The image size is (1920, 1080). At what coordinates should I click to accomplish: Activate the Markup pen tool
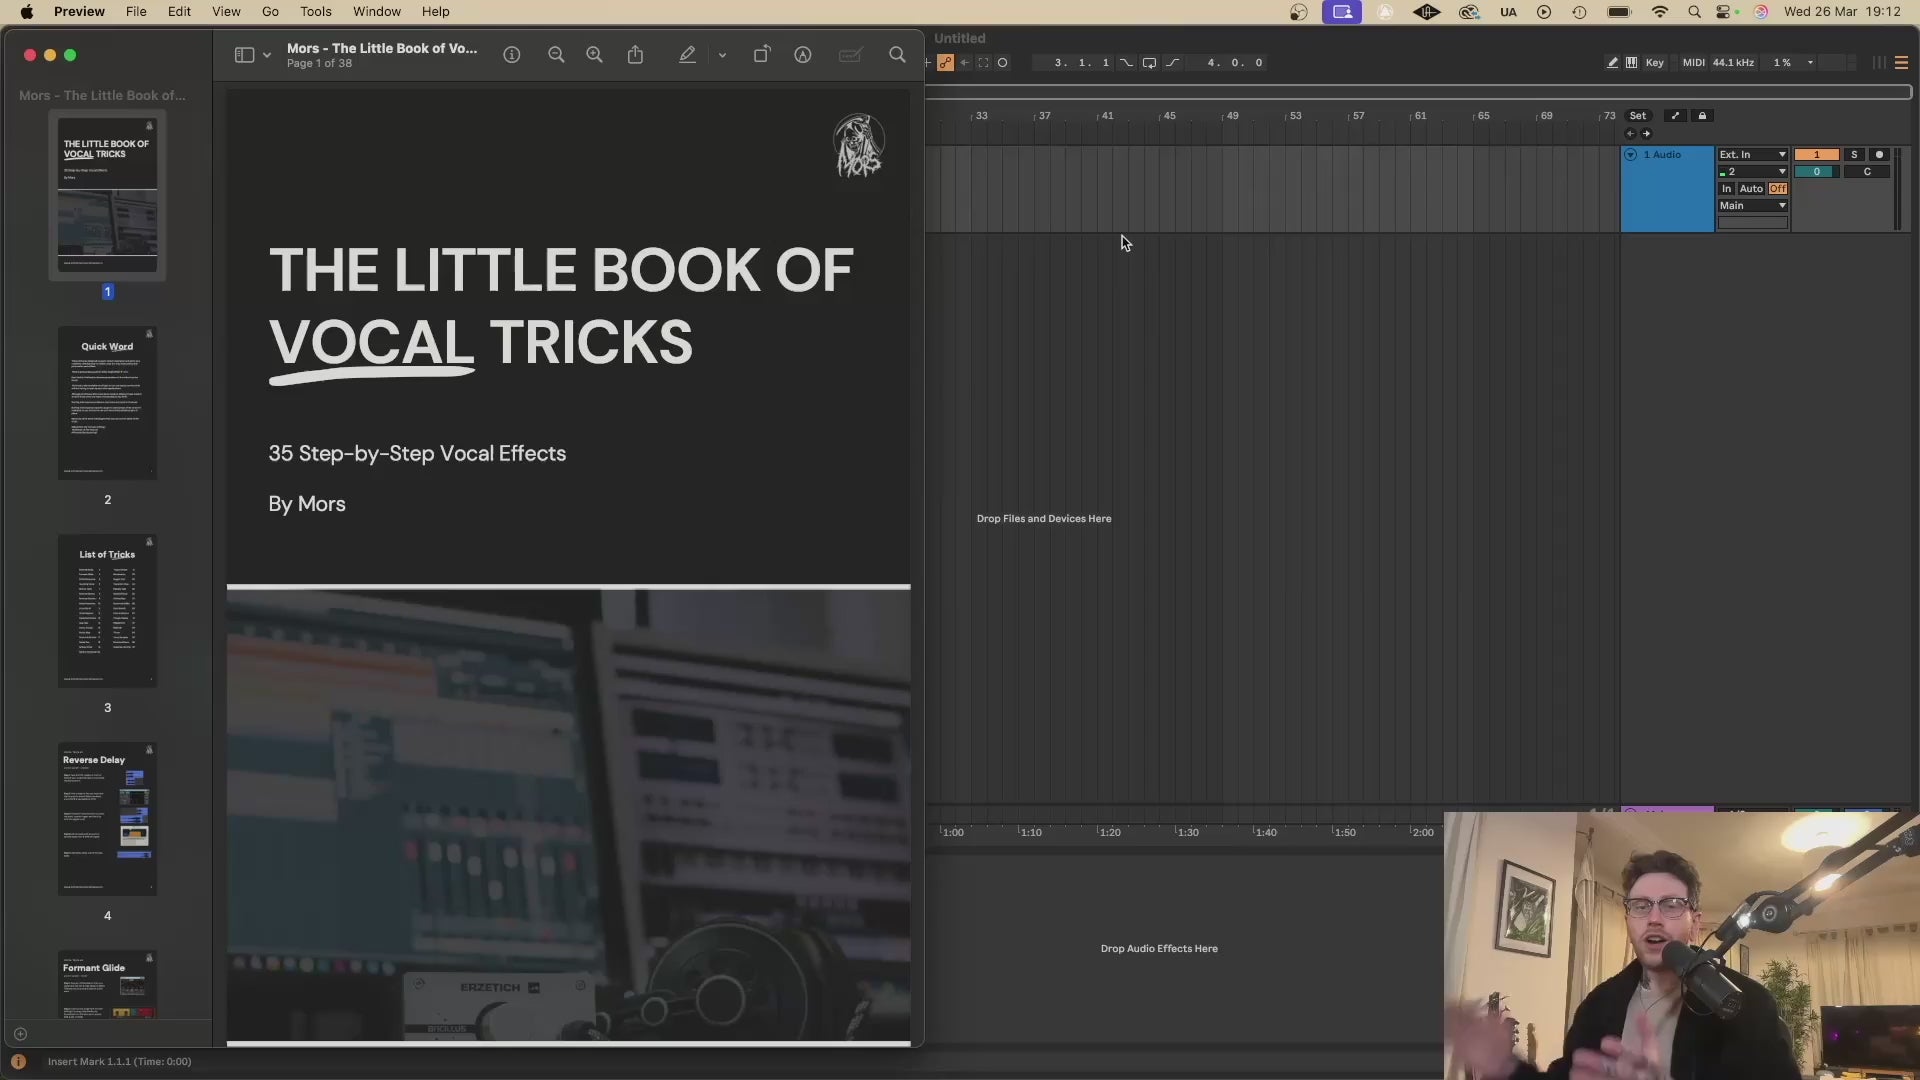pos(687,55)
